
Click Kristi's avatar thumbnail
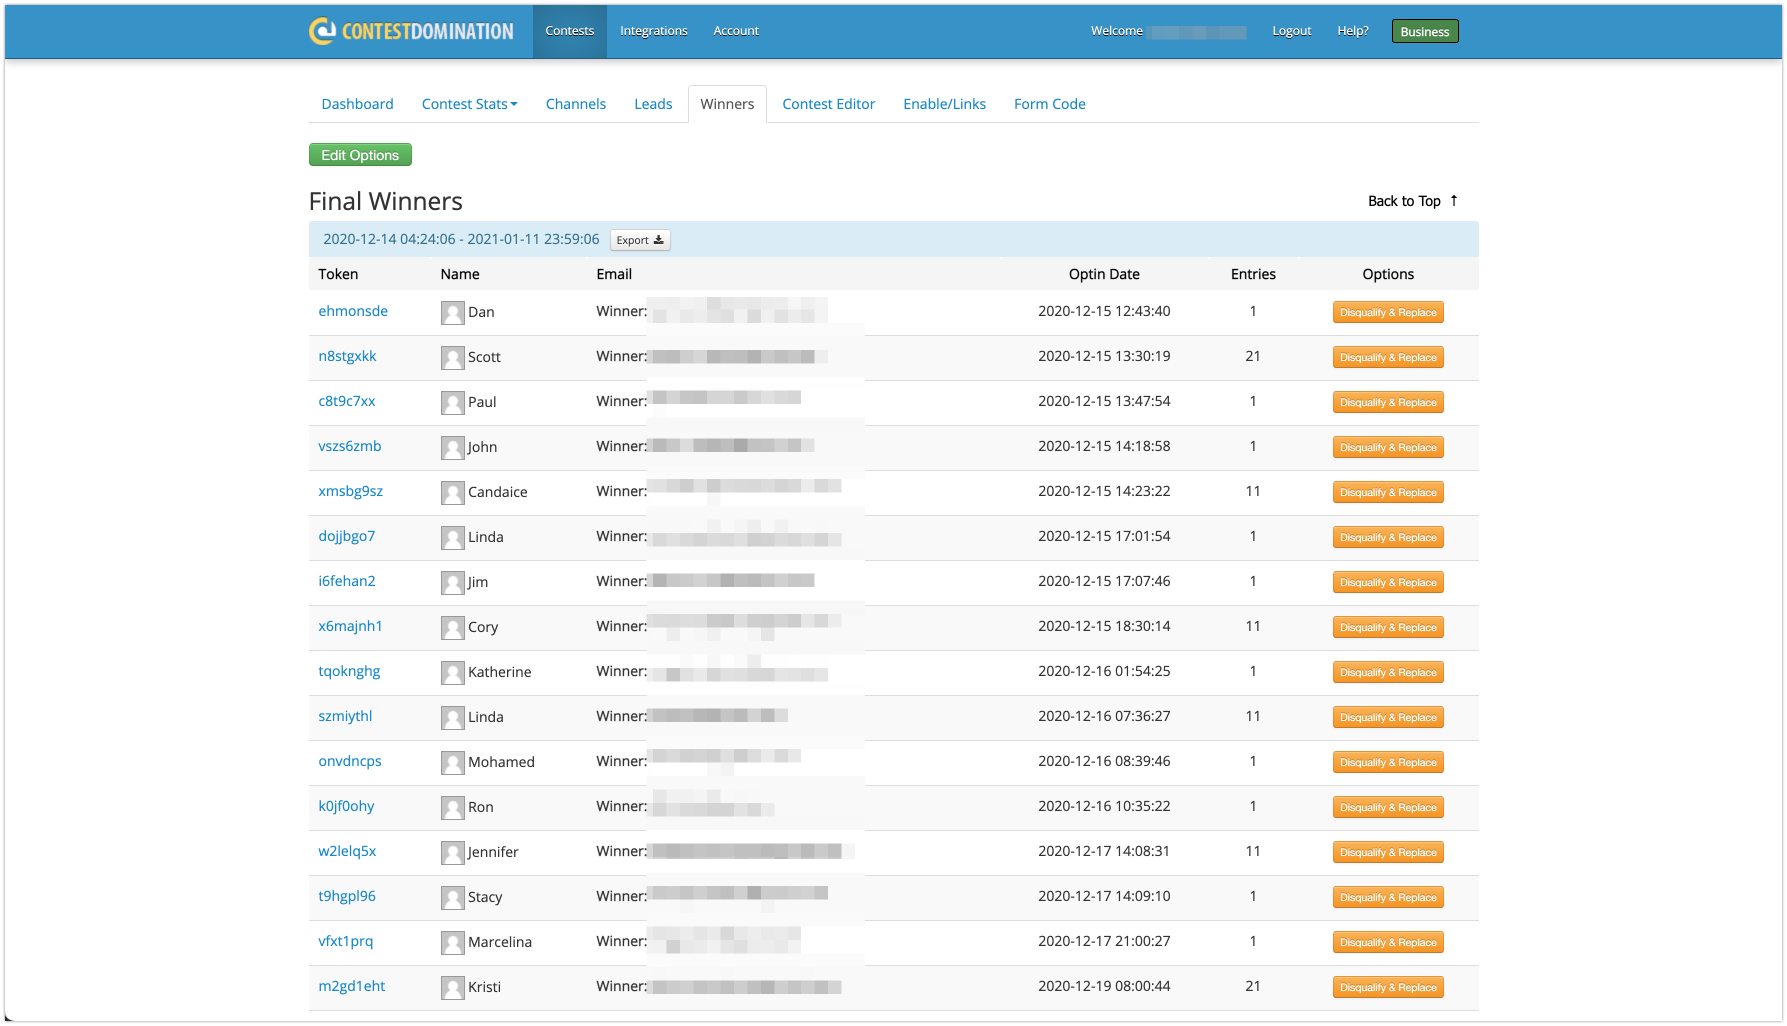click(452, 987)
